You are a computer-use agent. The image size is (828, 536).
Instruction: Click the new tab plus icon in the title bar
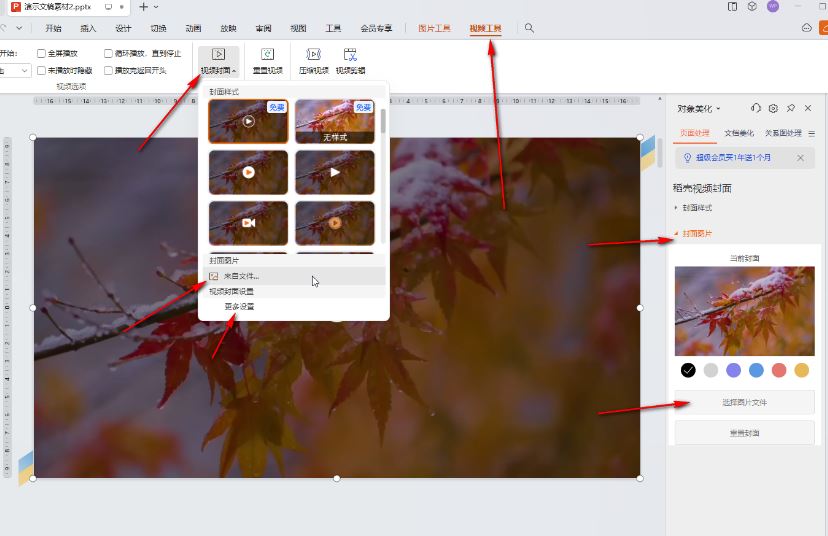click(143, 7)
